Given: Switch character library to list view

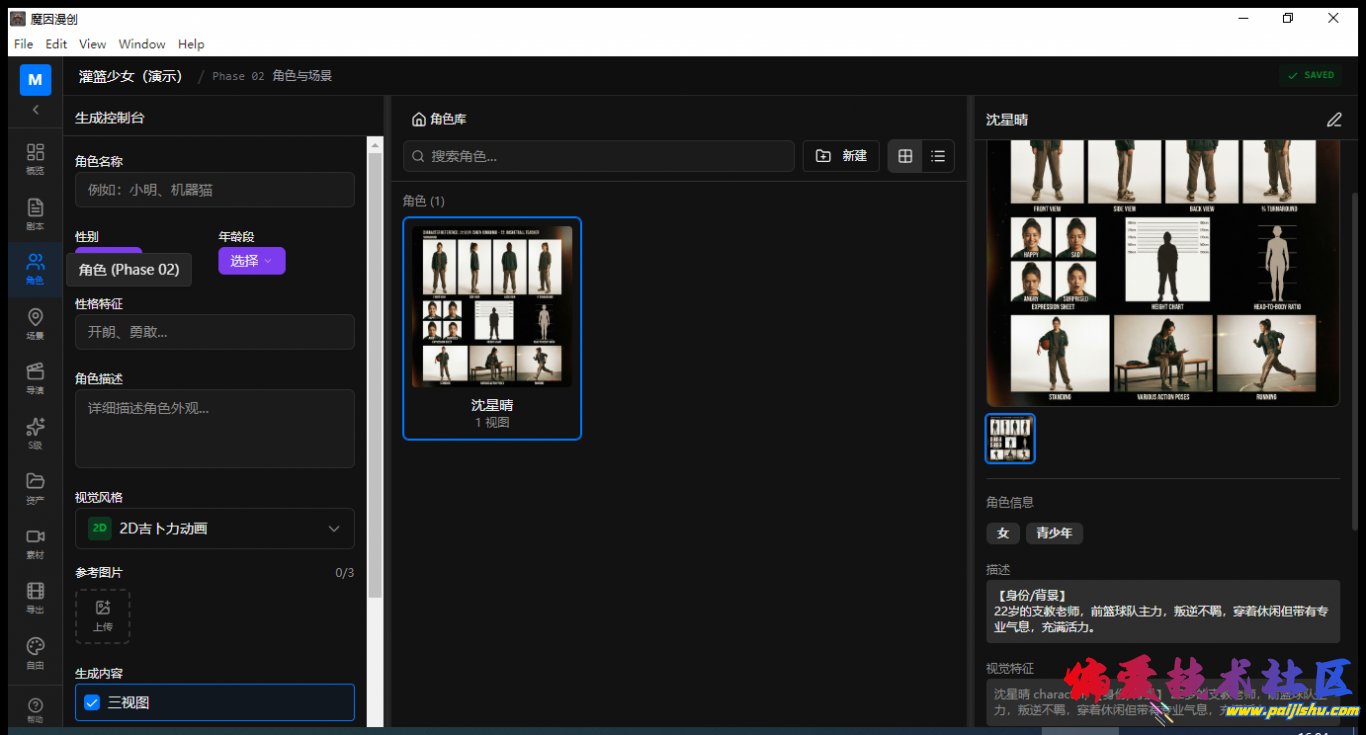Looking at the screenshot, I should pos(937,156).
